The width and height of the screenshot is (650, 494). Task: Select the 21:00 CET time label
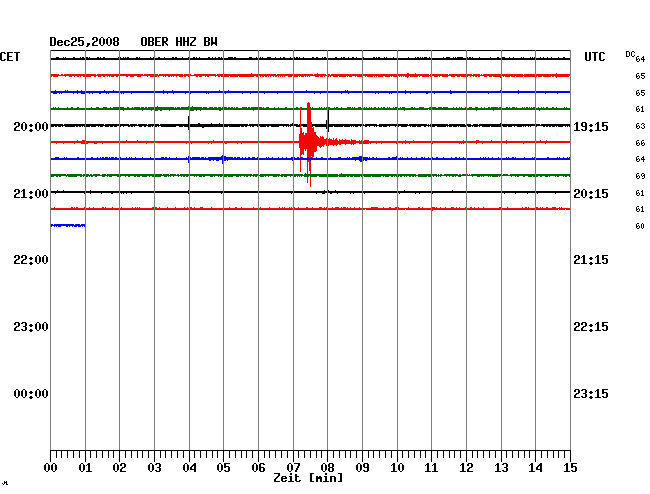tap(31, 194)
